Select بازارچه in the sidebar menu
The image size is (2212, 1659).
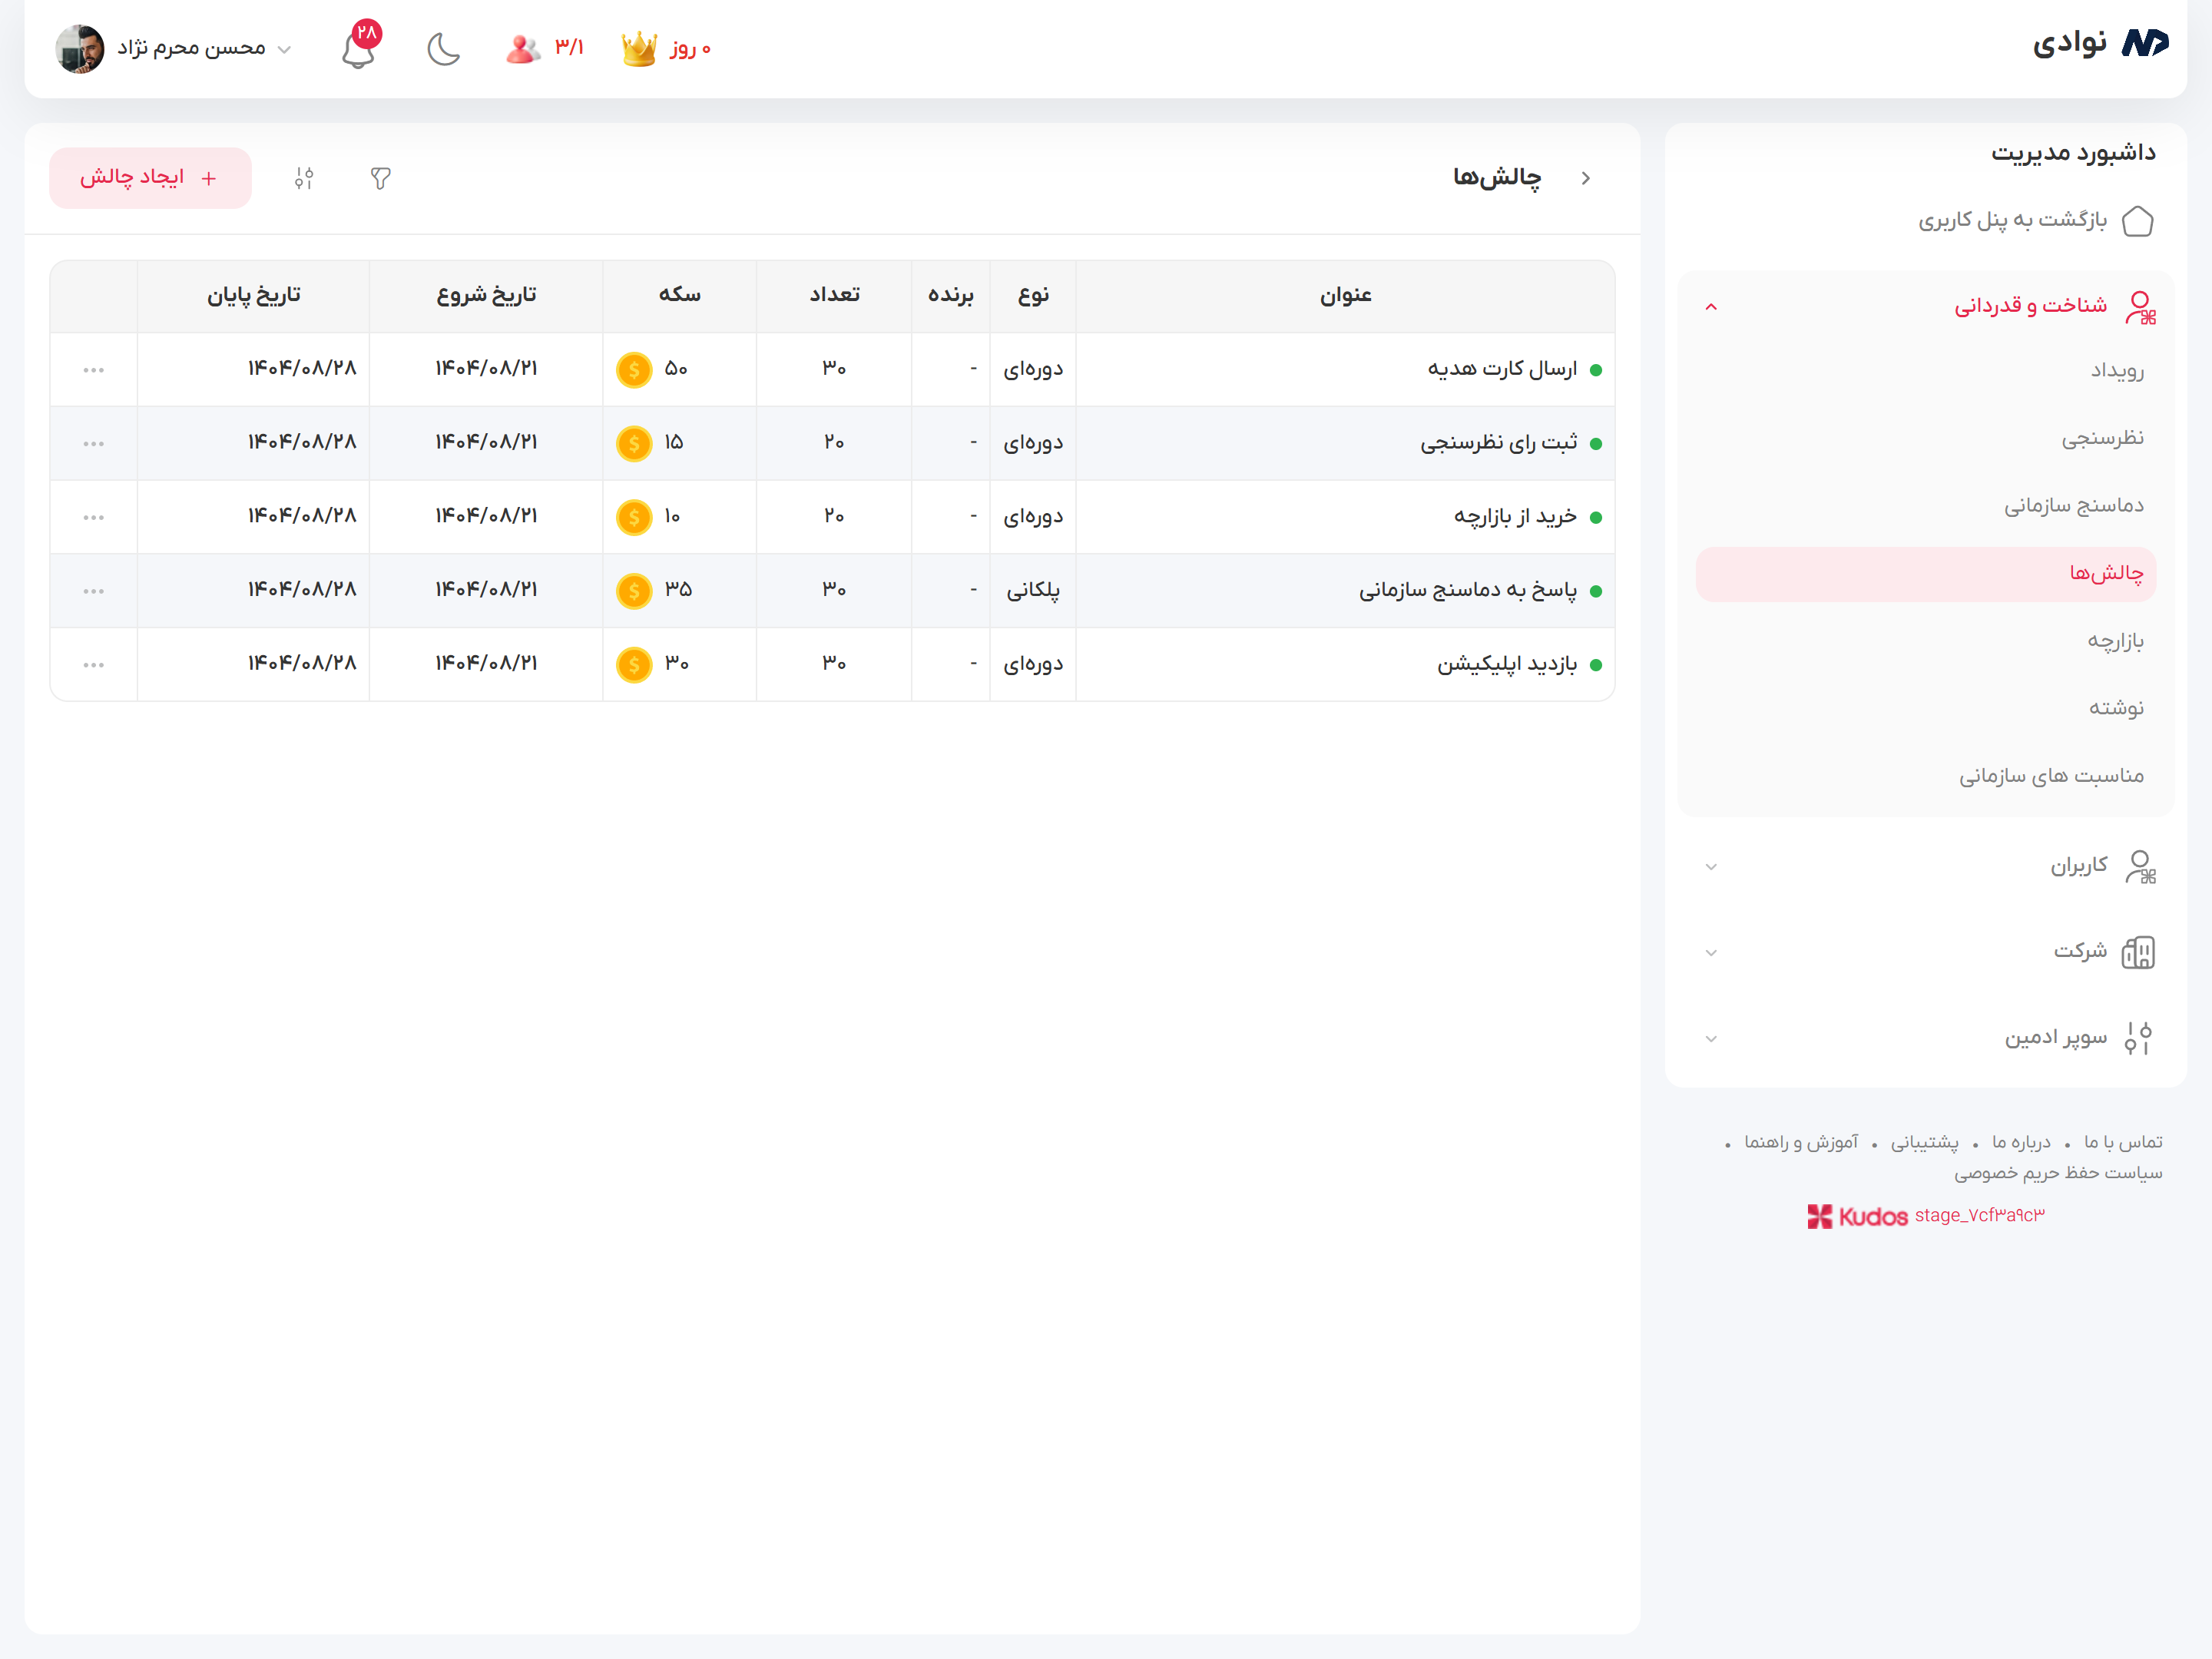click(2115, 641)
